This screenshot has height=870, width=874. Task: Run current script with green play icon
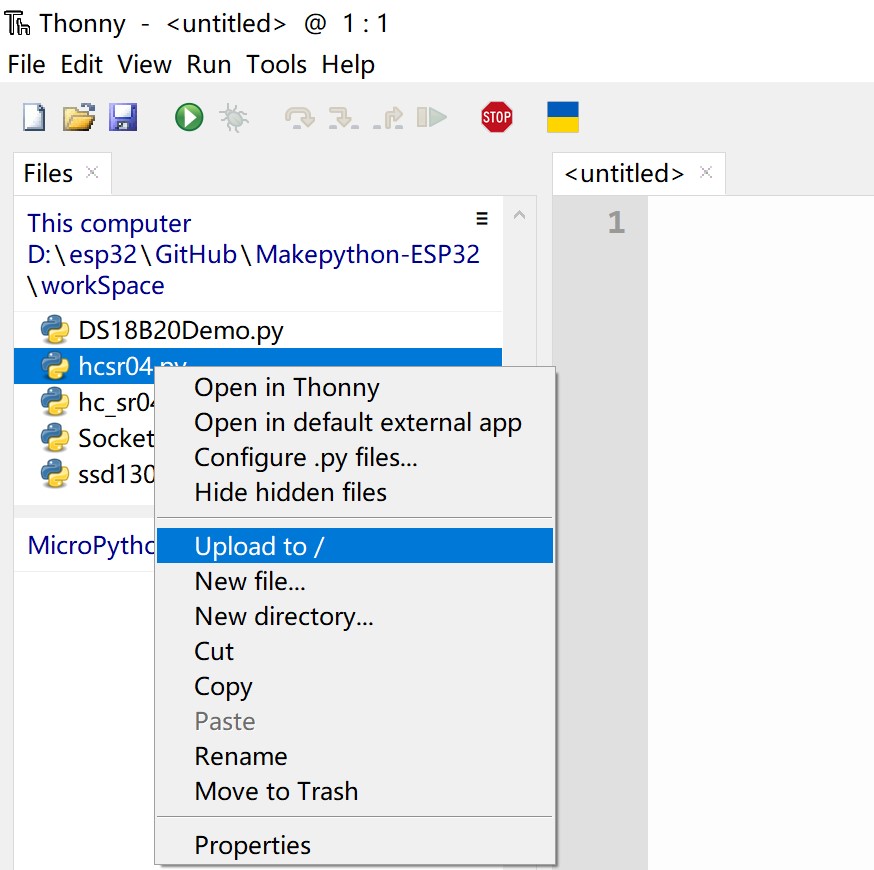(189, 118)
